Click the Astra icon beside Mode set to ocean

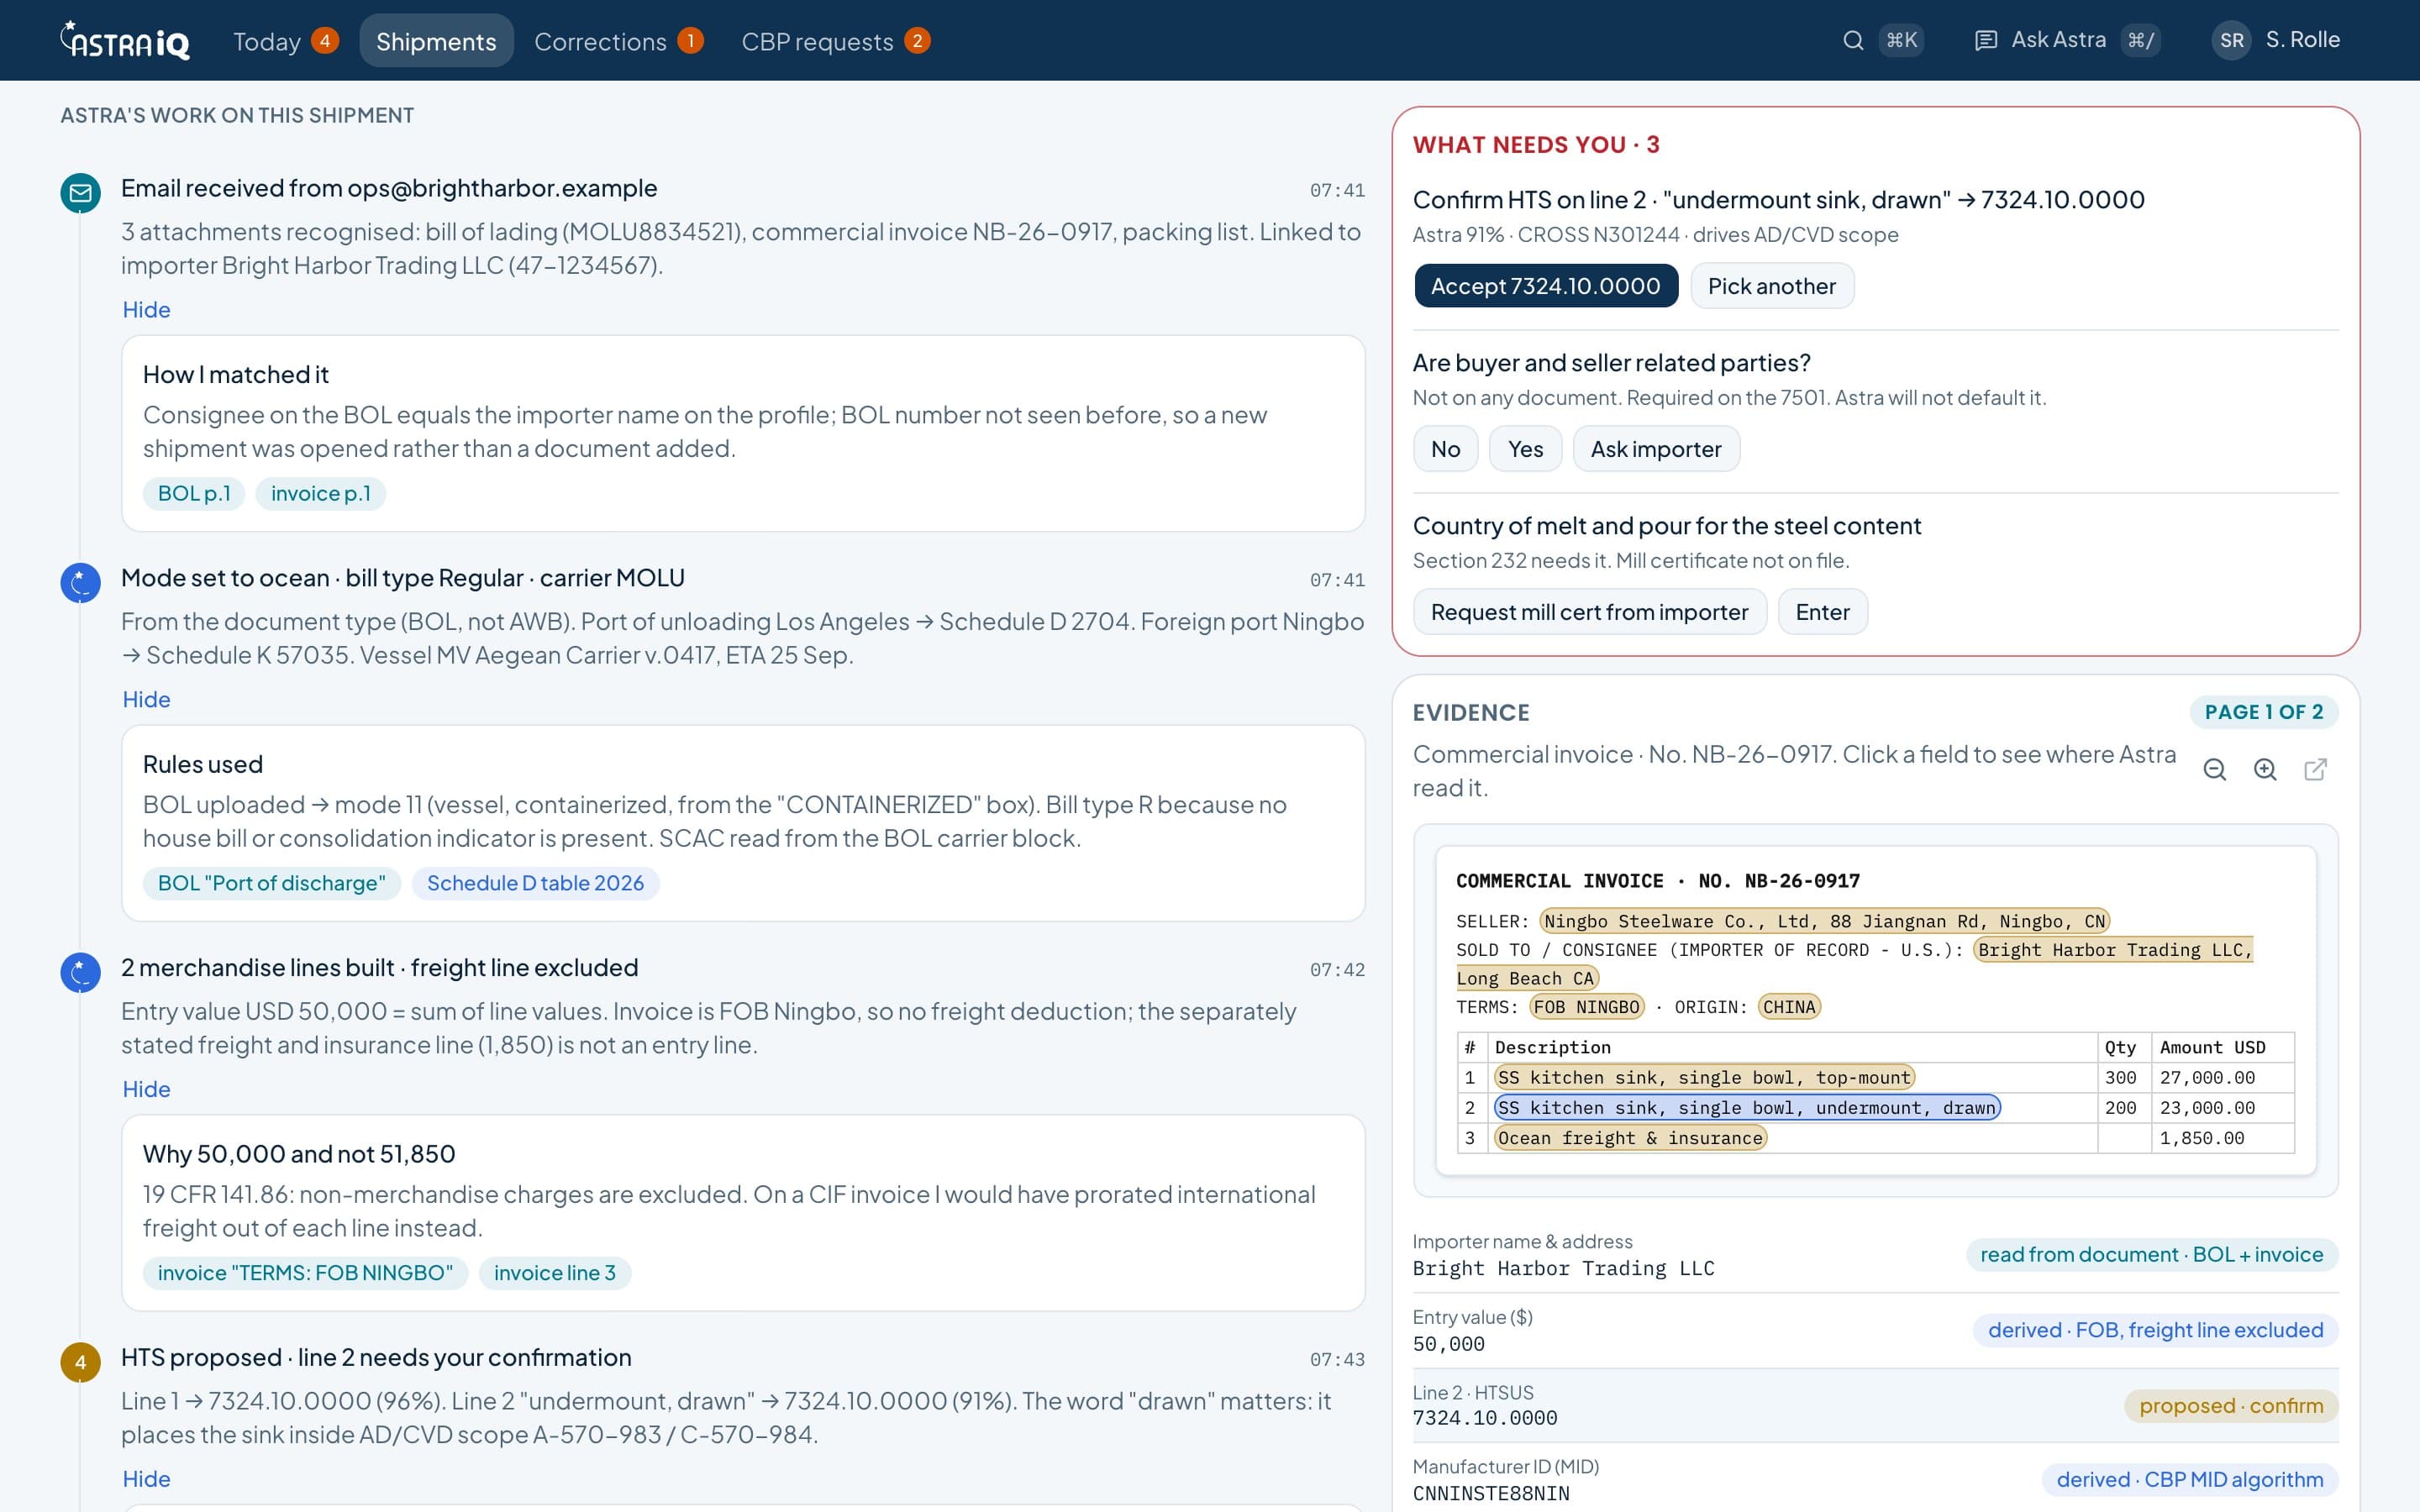coord(81,582)
